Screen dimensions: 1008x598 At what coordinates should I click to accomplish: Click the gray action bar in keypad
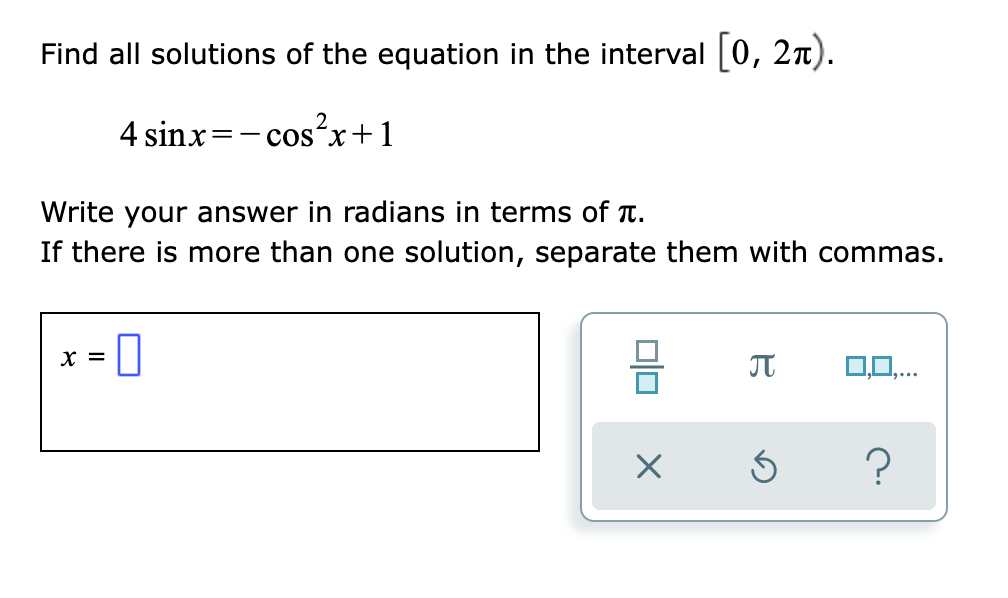764,466
